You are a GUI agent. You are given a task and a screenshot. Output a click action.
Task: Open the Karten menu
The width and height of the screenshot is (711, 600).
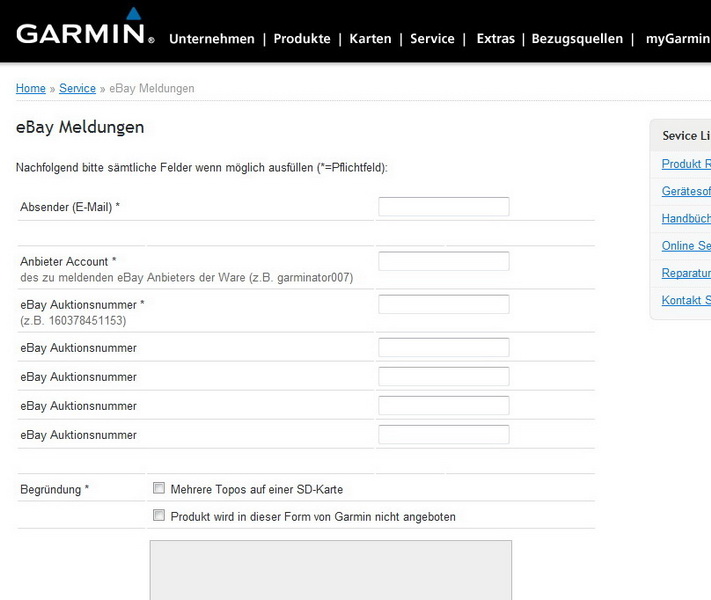click(370, 39)
